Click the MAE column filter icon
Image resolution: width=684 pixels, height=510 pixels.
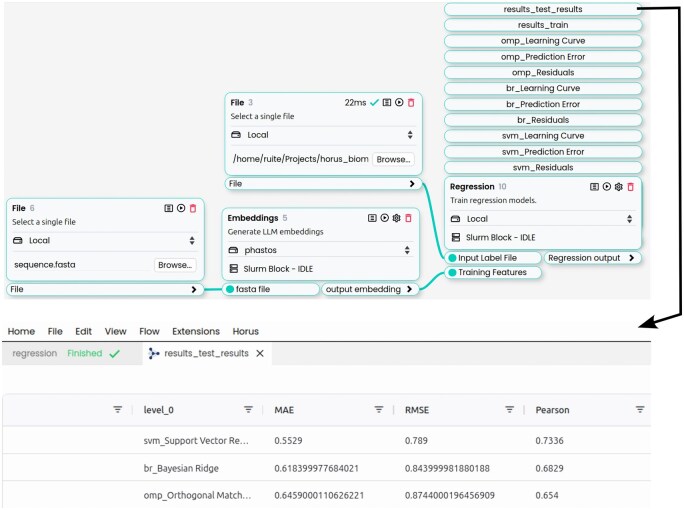pyautogui.click(x=379, y=410)
